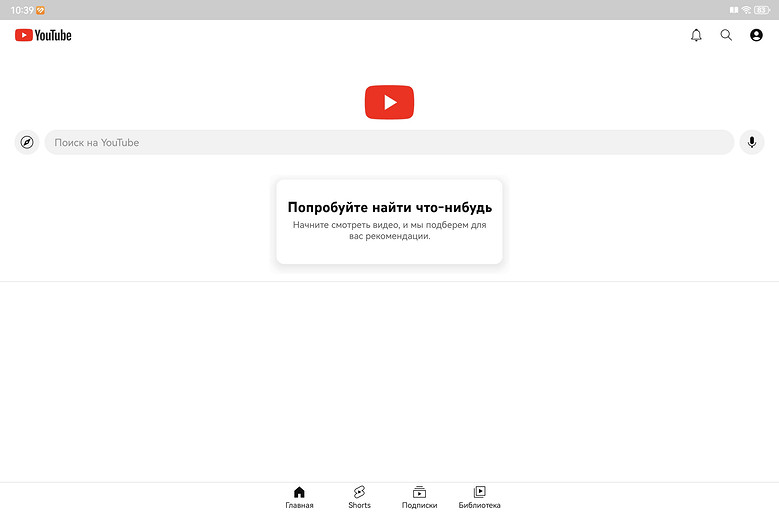This screenshot has width=779, height=512.
Task: Switch to the "Библиотека" tab label
Action: point(480,505)
